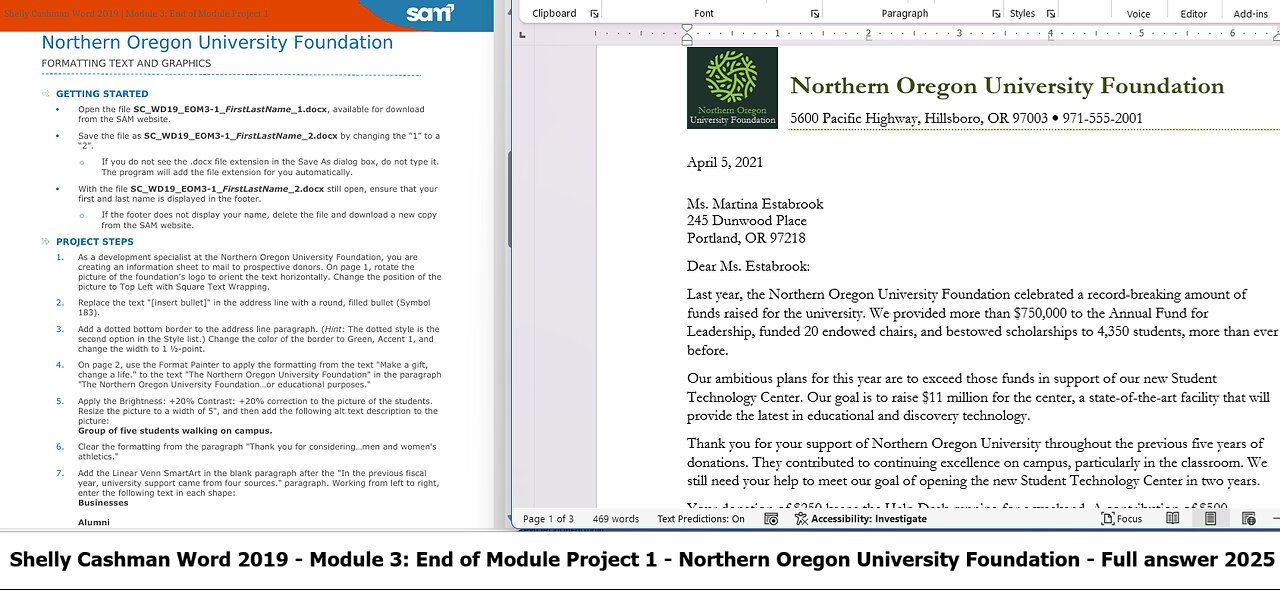1280x590 pixels.
Task: Click the Page 1 of 3 indicator
Action: click(x=548, y=519)
